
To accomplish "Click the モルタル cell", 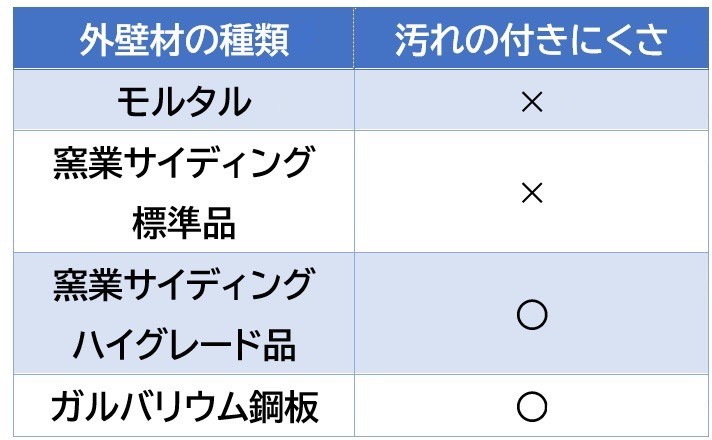I will [185, 103].
